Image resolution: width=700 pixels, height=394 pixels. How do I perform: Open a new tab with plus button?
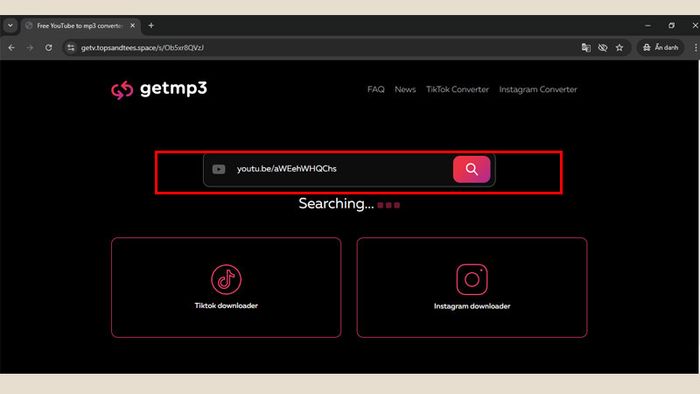tap(151, 25)
